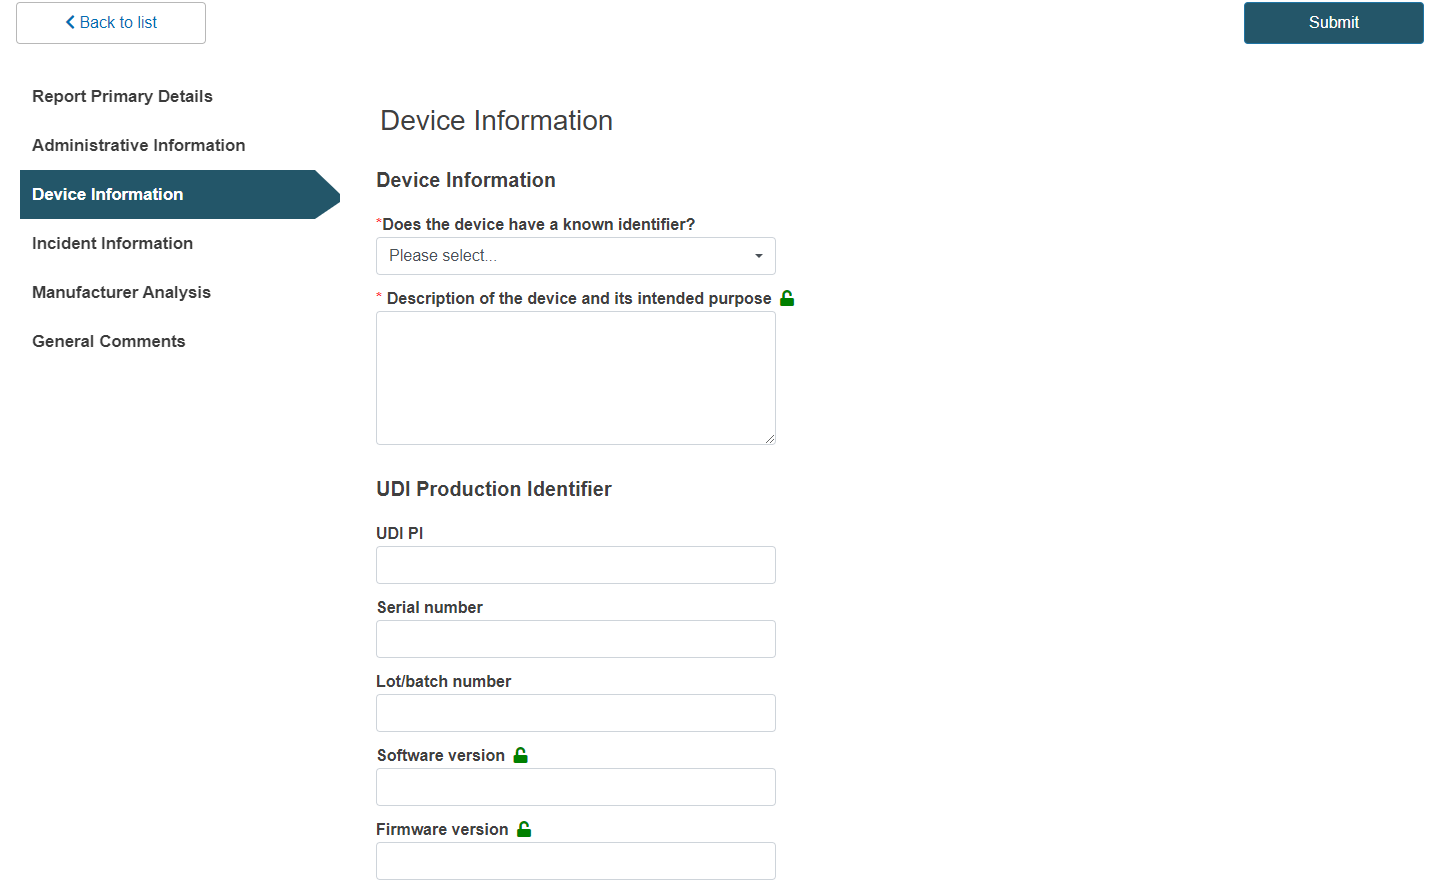The width and height of the screenshot is (1454, 889).
Task: Focus the Firmware version input
Action: pyautogui.click(x=575, y=861)
